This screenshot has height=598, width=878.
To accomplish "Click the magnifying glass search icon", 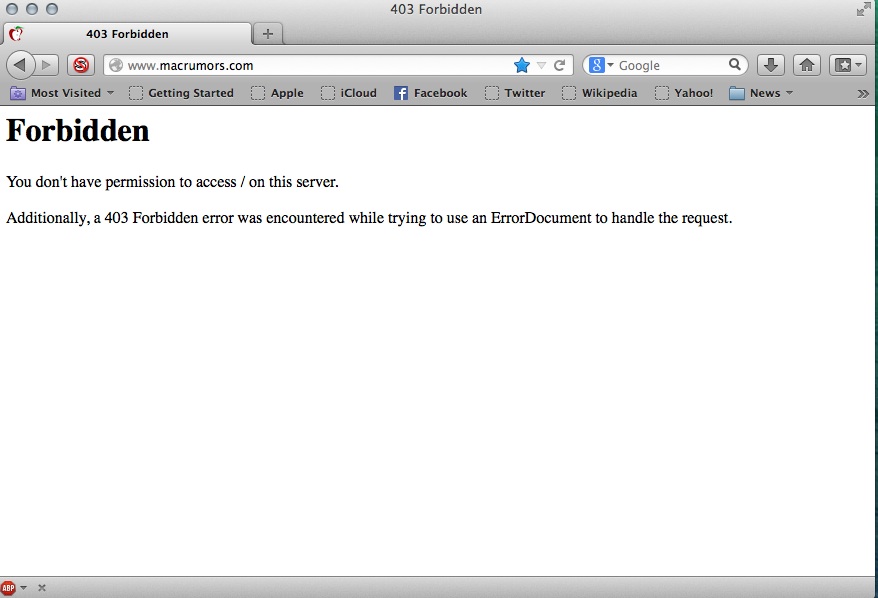I will [x=735, y=65].
